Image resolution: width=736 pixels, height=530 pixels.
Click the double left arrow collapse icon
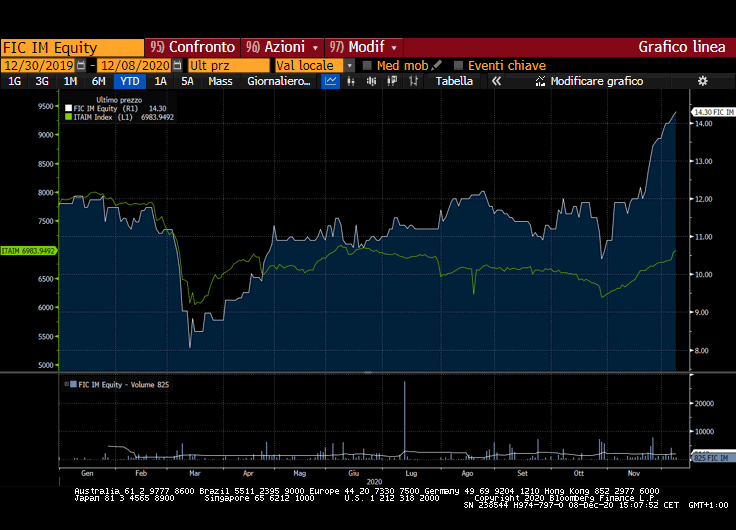click(495, 81)
